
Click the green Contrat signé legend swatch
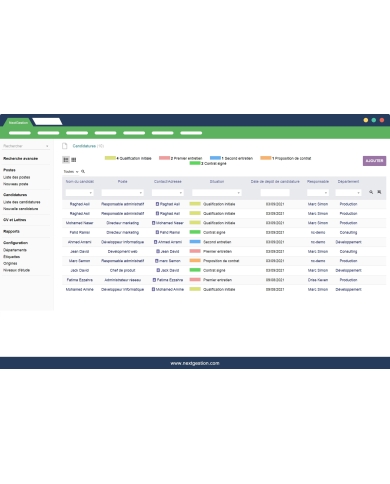[195, 163]
